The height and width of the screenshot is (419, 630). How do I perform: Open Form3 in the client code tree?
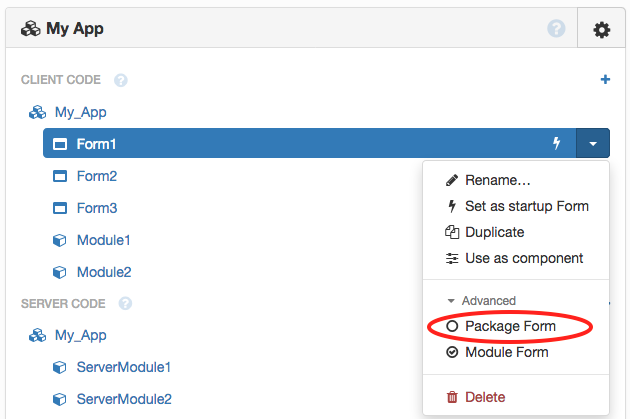[x=97, y=208]
